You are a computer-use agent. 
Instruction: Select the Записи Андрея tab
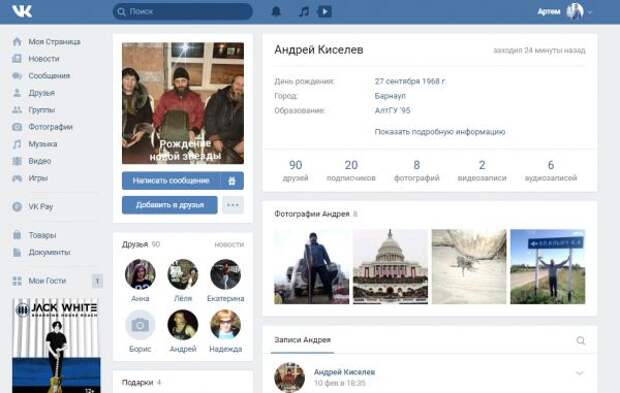click(302, 340)
